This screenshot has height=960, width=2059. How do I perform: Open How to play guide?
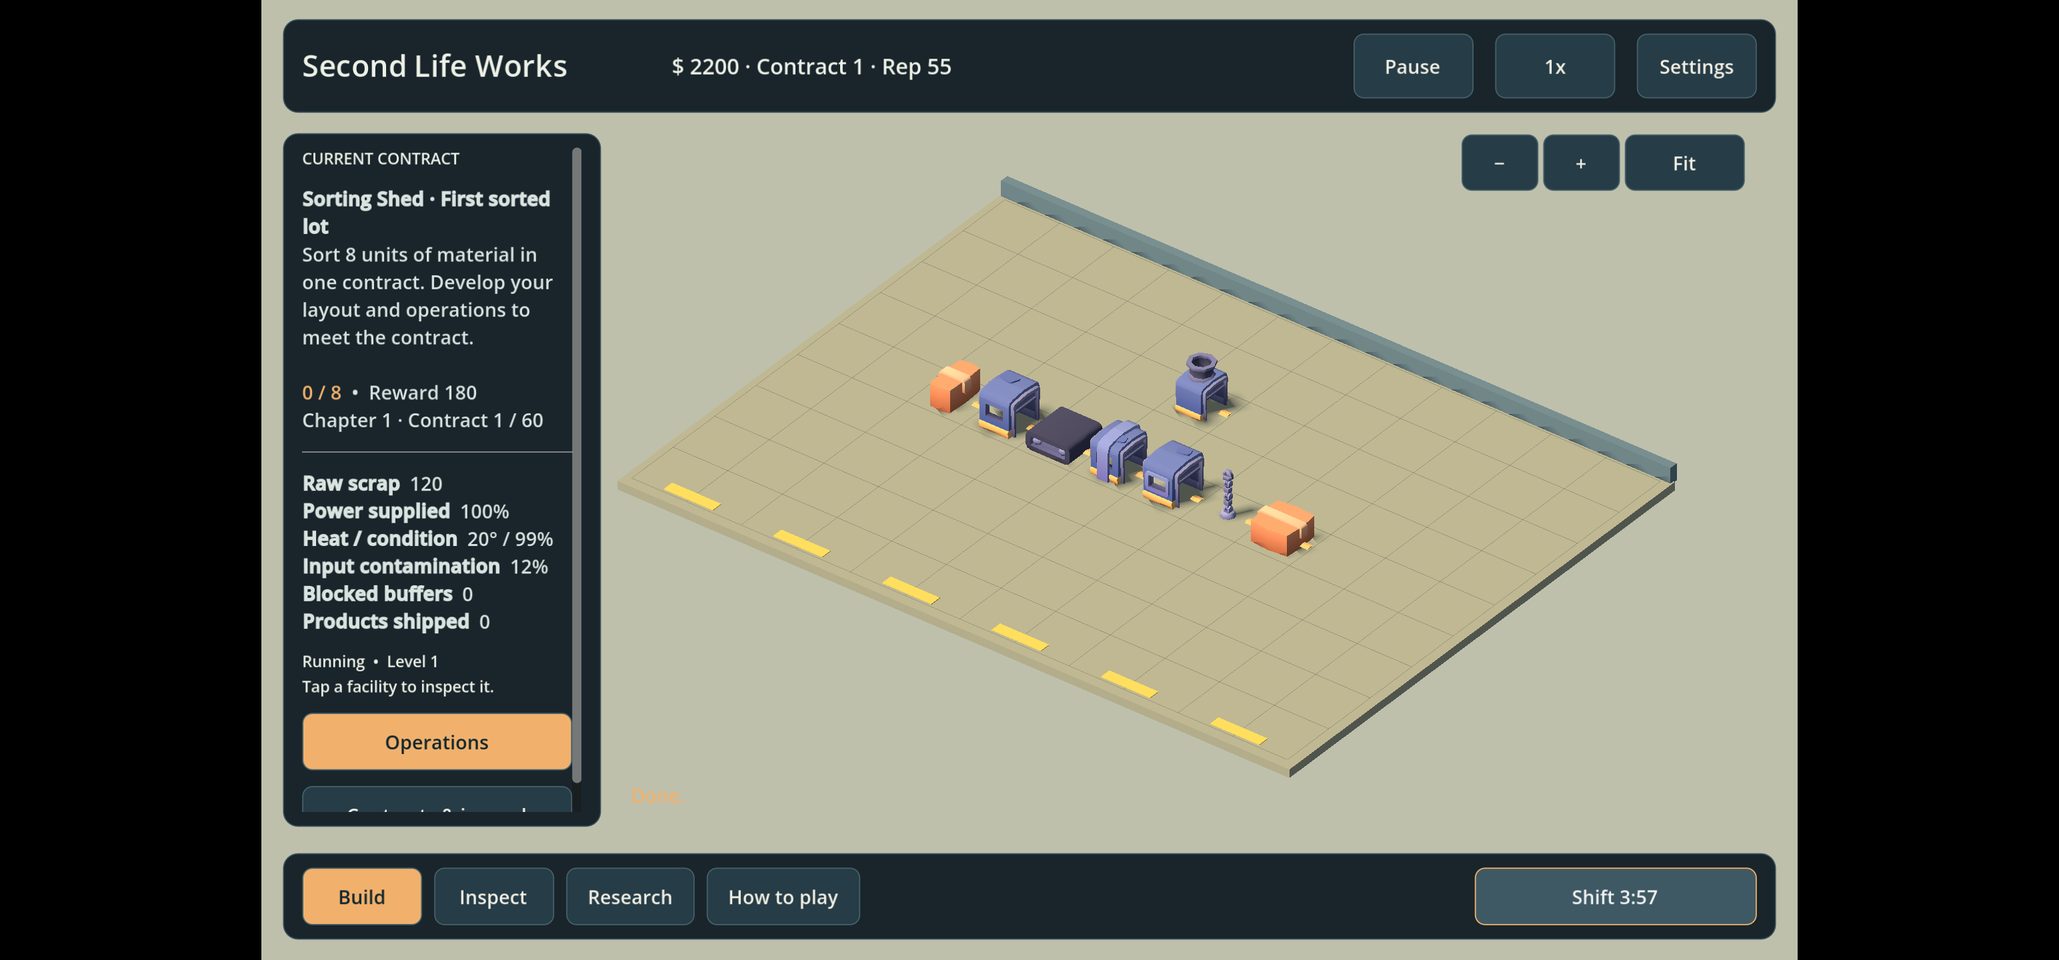[783, 897]
